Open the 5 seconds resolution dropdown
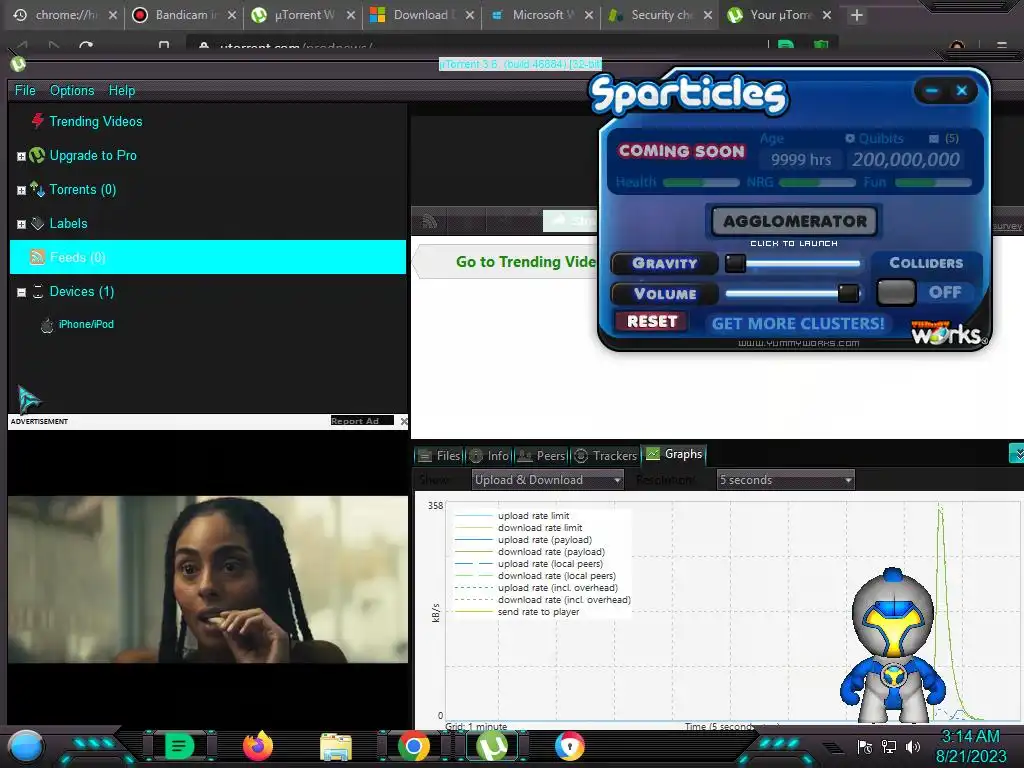The height and width of the screenshot is (768, 1024). (786, 480)
